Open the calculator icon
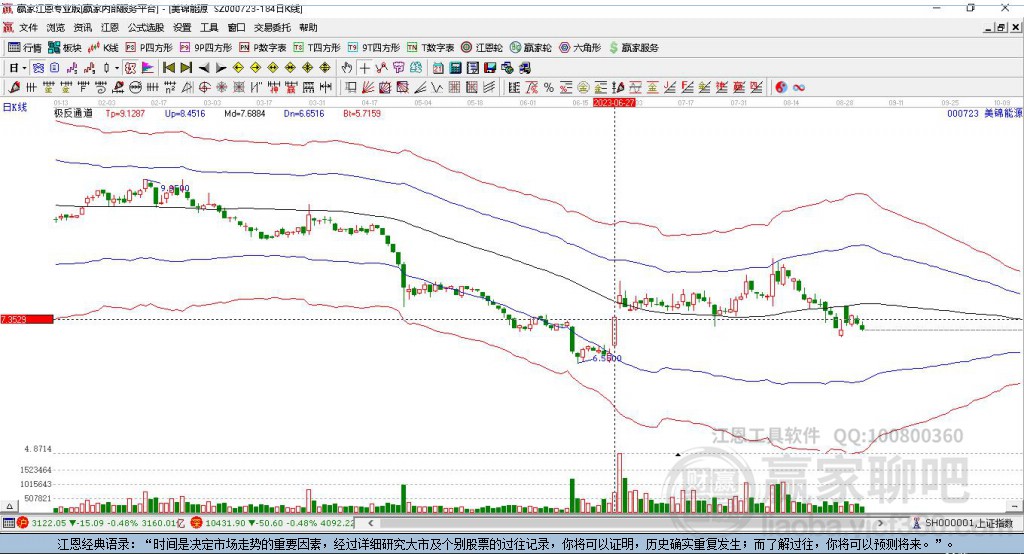 pos(456,68)
